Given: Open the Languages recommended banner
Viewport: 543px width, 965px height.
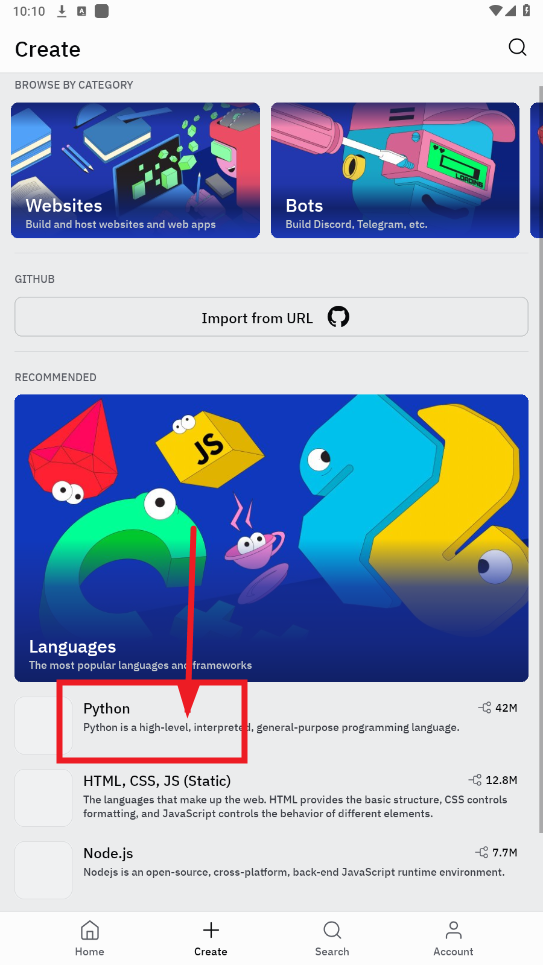Looking at the screenshot, I should pos(272,538).
